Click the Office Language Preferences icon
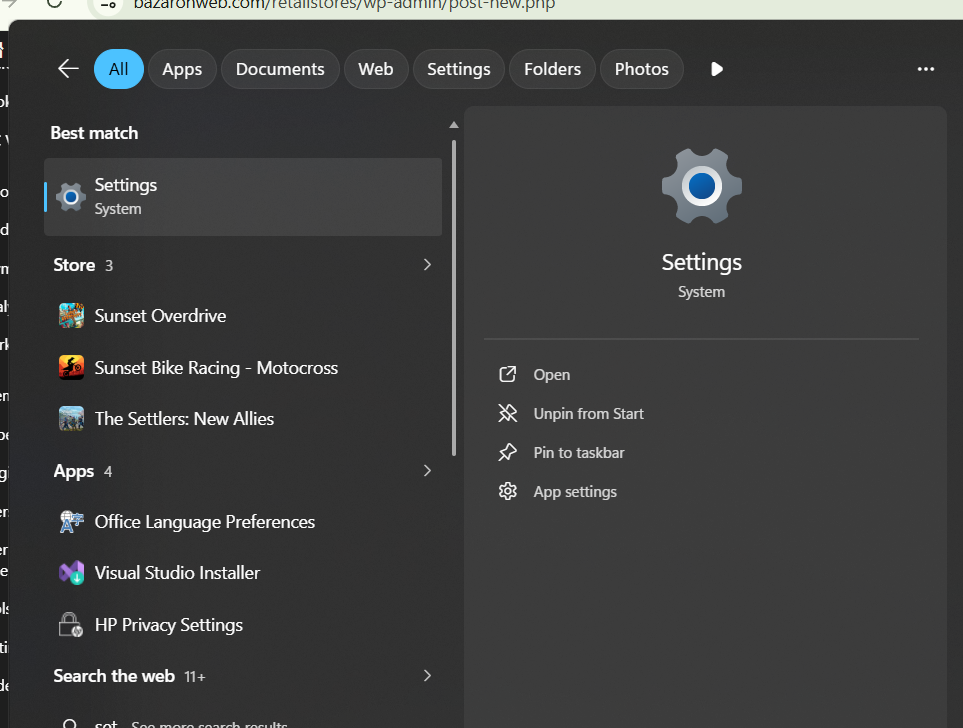The image size is (963, 728). pos(71,522)
